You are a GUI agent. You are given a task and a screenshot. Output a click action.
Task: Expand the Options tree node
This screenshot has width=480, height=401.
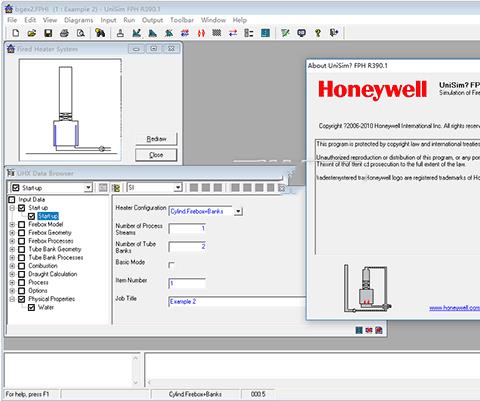(x=12, y=291)
